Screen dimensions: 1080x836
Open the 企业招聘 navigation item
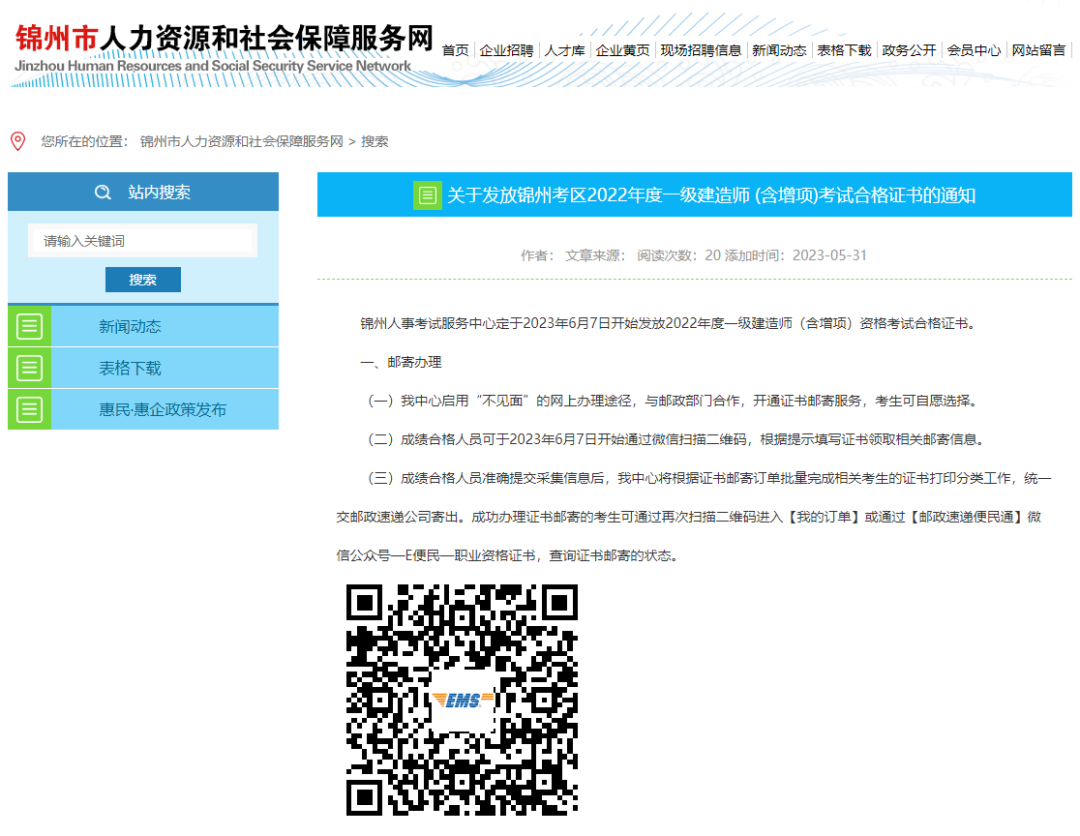coord(506,50)
